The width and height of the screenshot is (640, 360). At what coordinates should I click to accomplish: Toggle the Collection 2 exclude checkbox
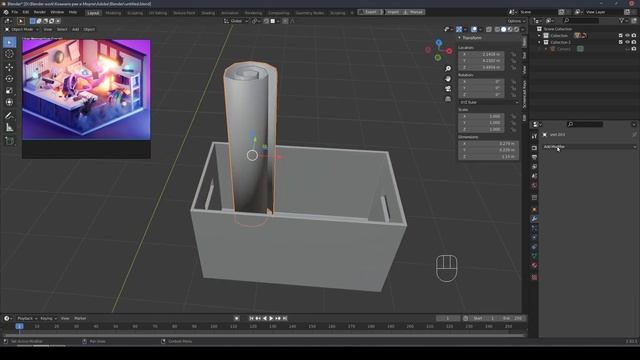click(621, 42)
